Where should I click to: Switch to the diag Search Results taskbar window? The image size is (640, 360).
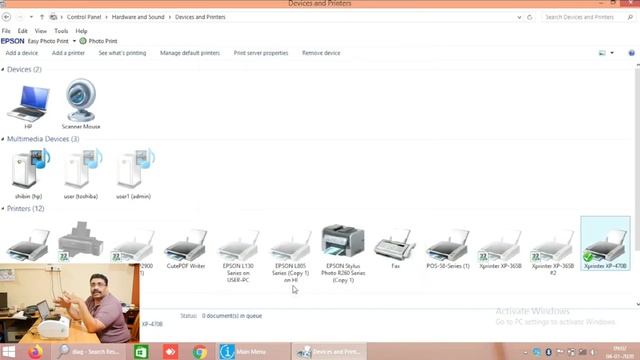[x=89, y=351]
